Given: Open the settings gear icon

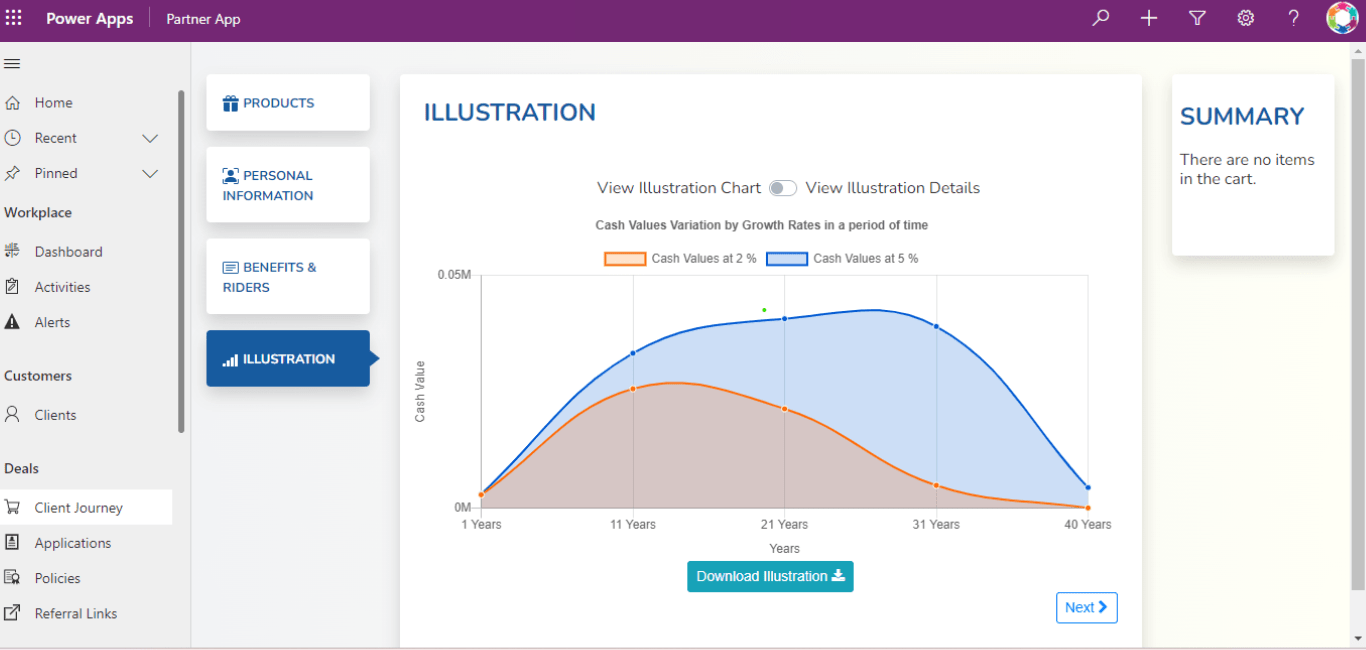Looking at the screenshot, I should coord(1245,18).
